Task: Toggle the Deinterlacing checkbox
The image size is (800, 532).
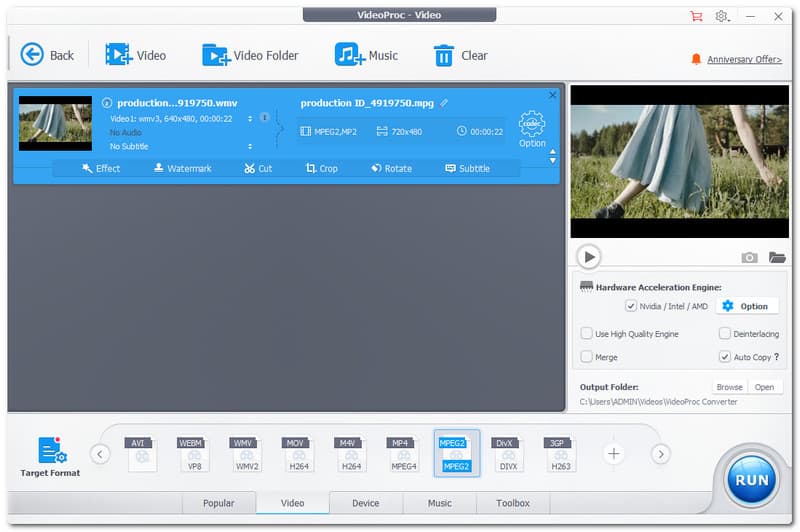Action: (725, 334)
